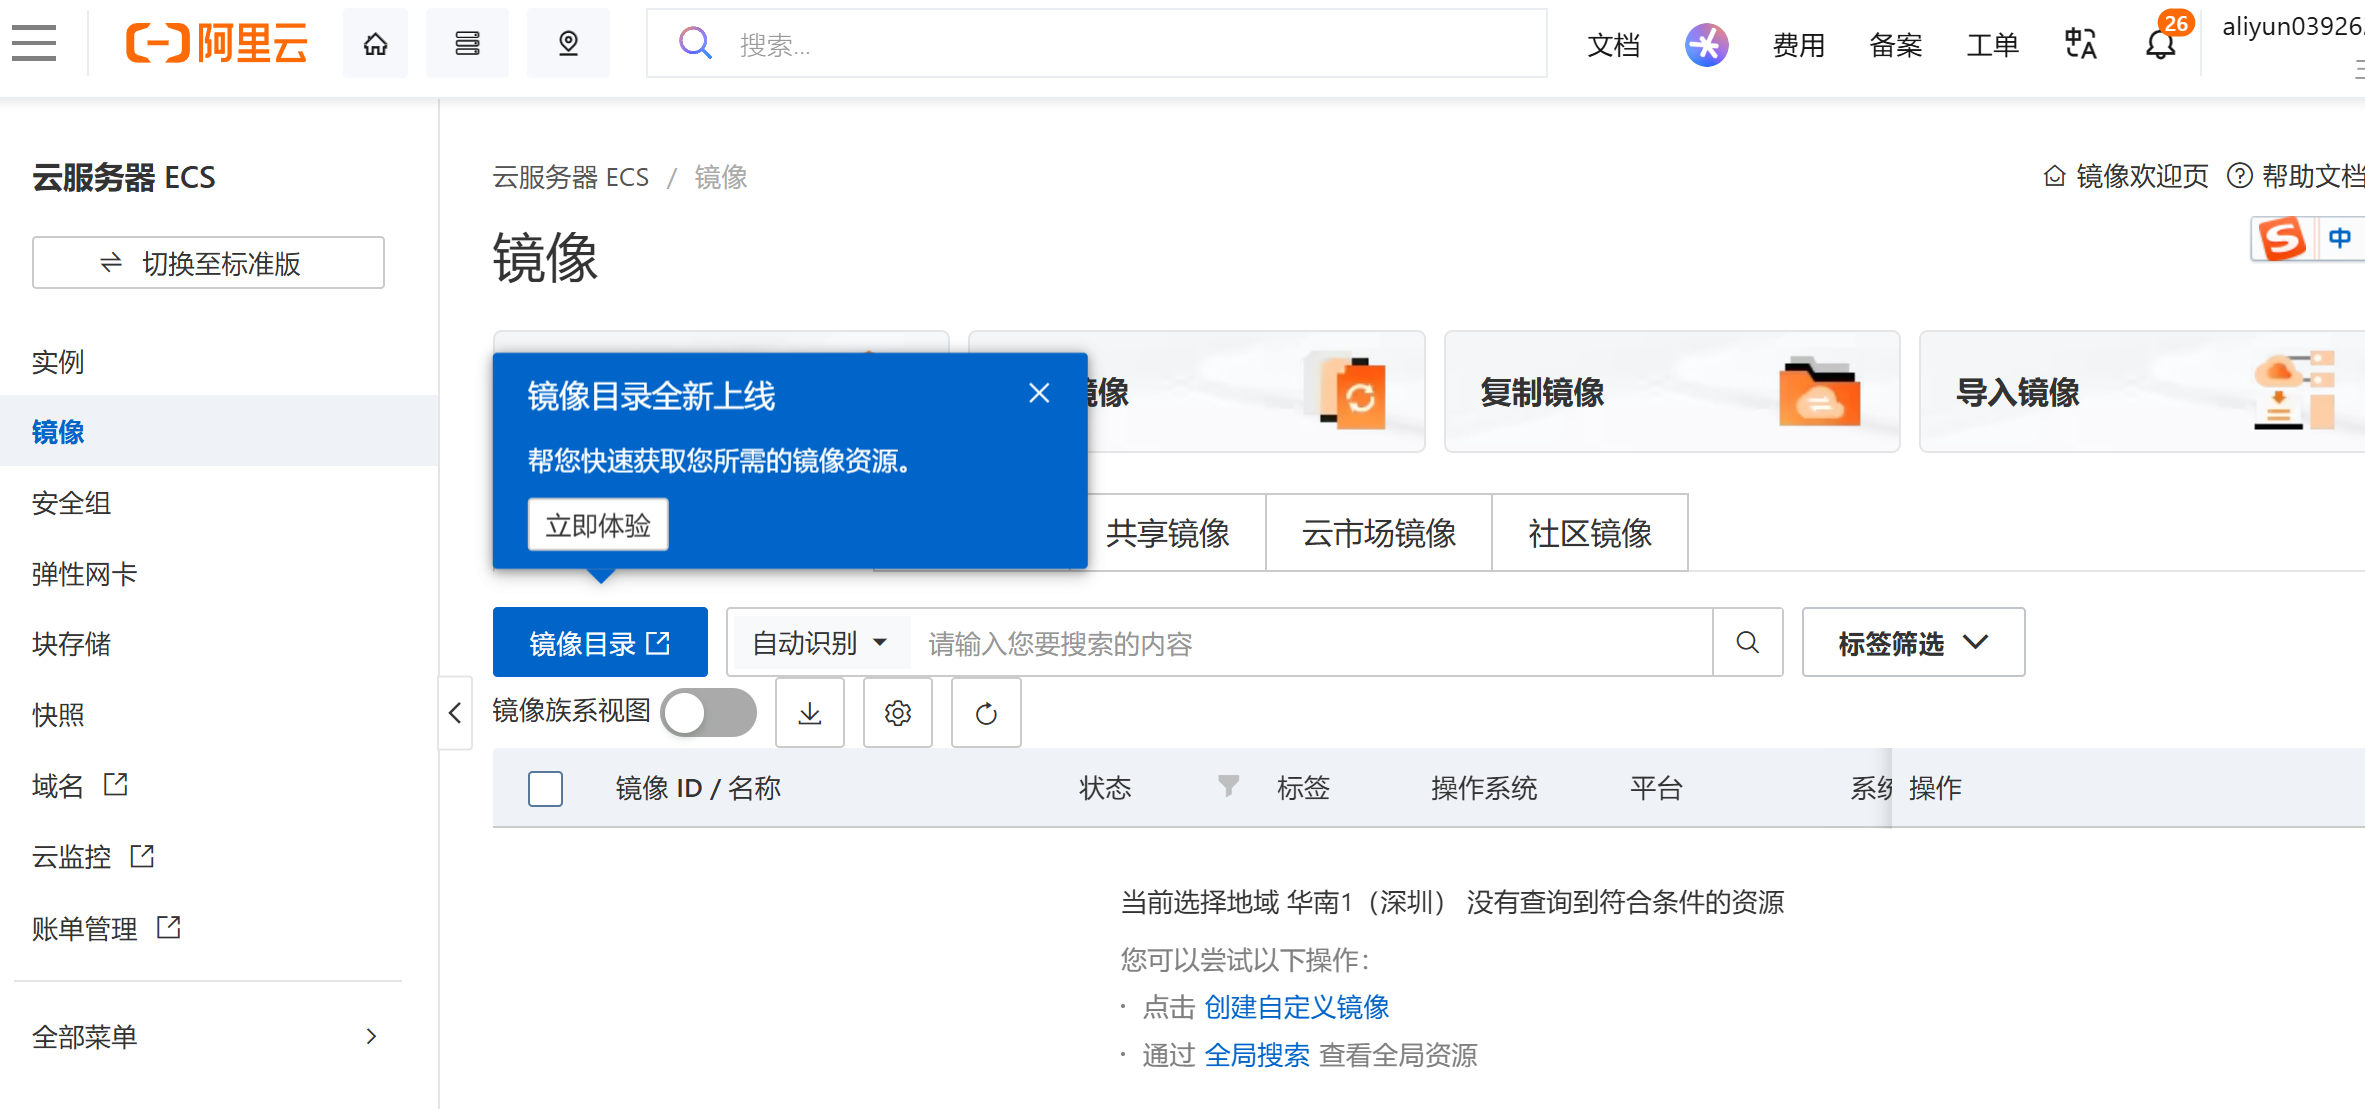The width and height of the screenshot is (2365, 1109).
Task: Open the 自动识别 dropdown
Action: click(819, 643)
